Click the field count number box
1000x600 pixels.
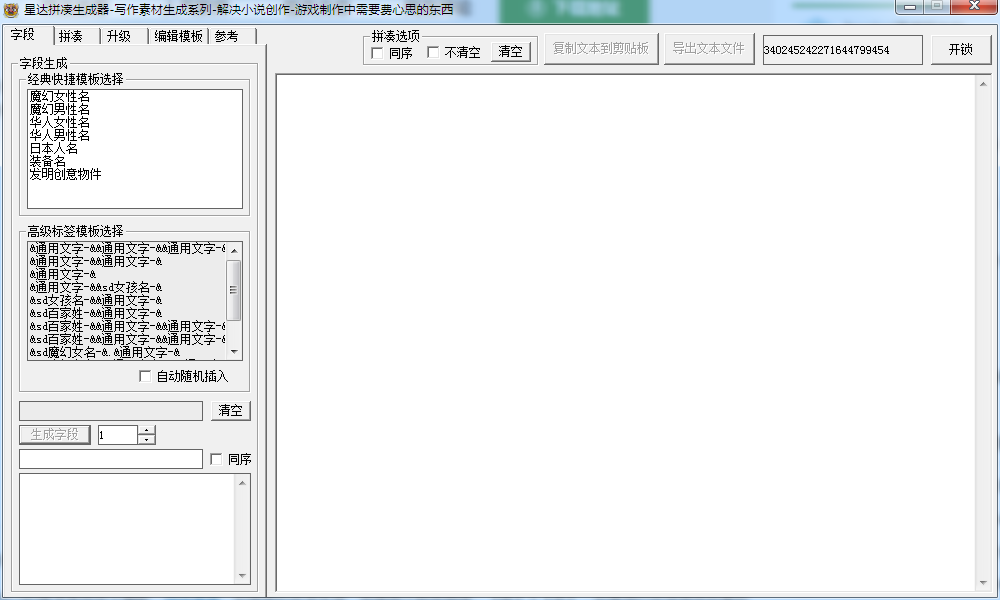pyautogui.click(x=118, y=435)
